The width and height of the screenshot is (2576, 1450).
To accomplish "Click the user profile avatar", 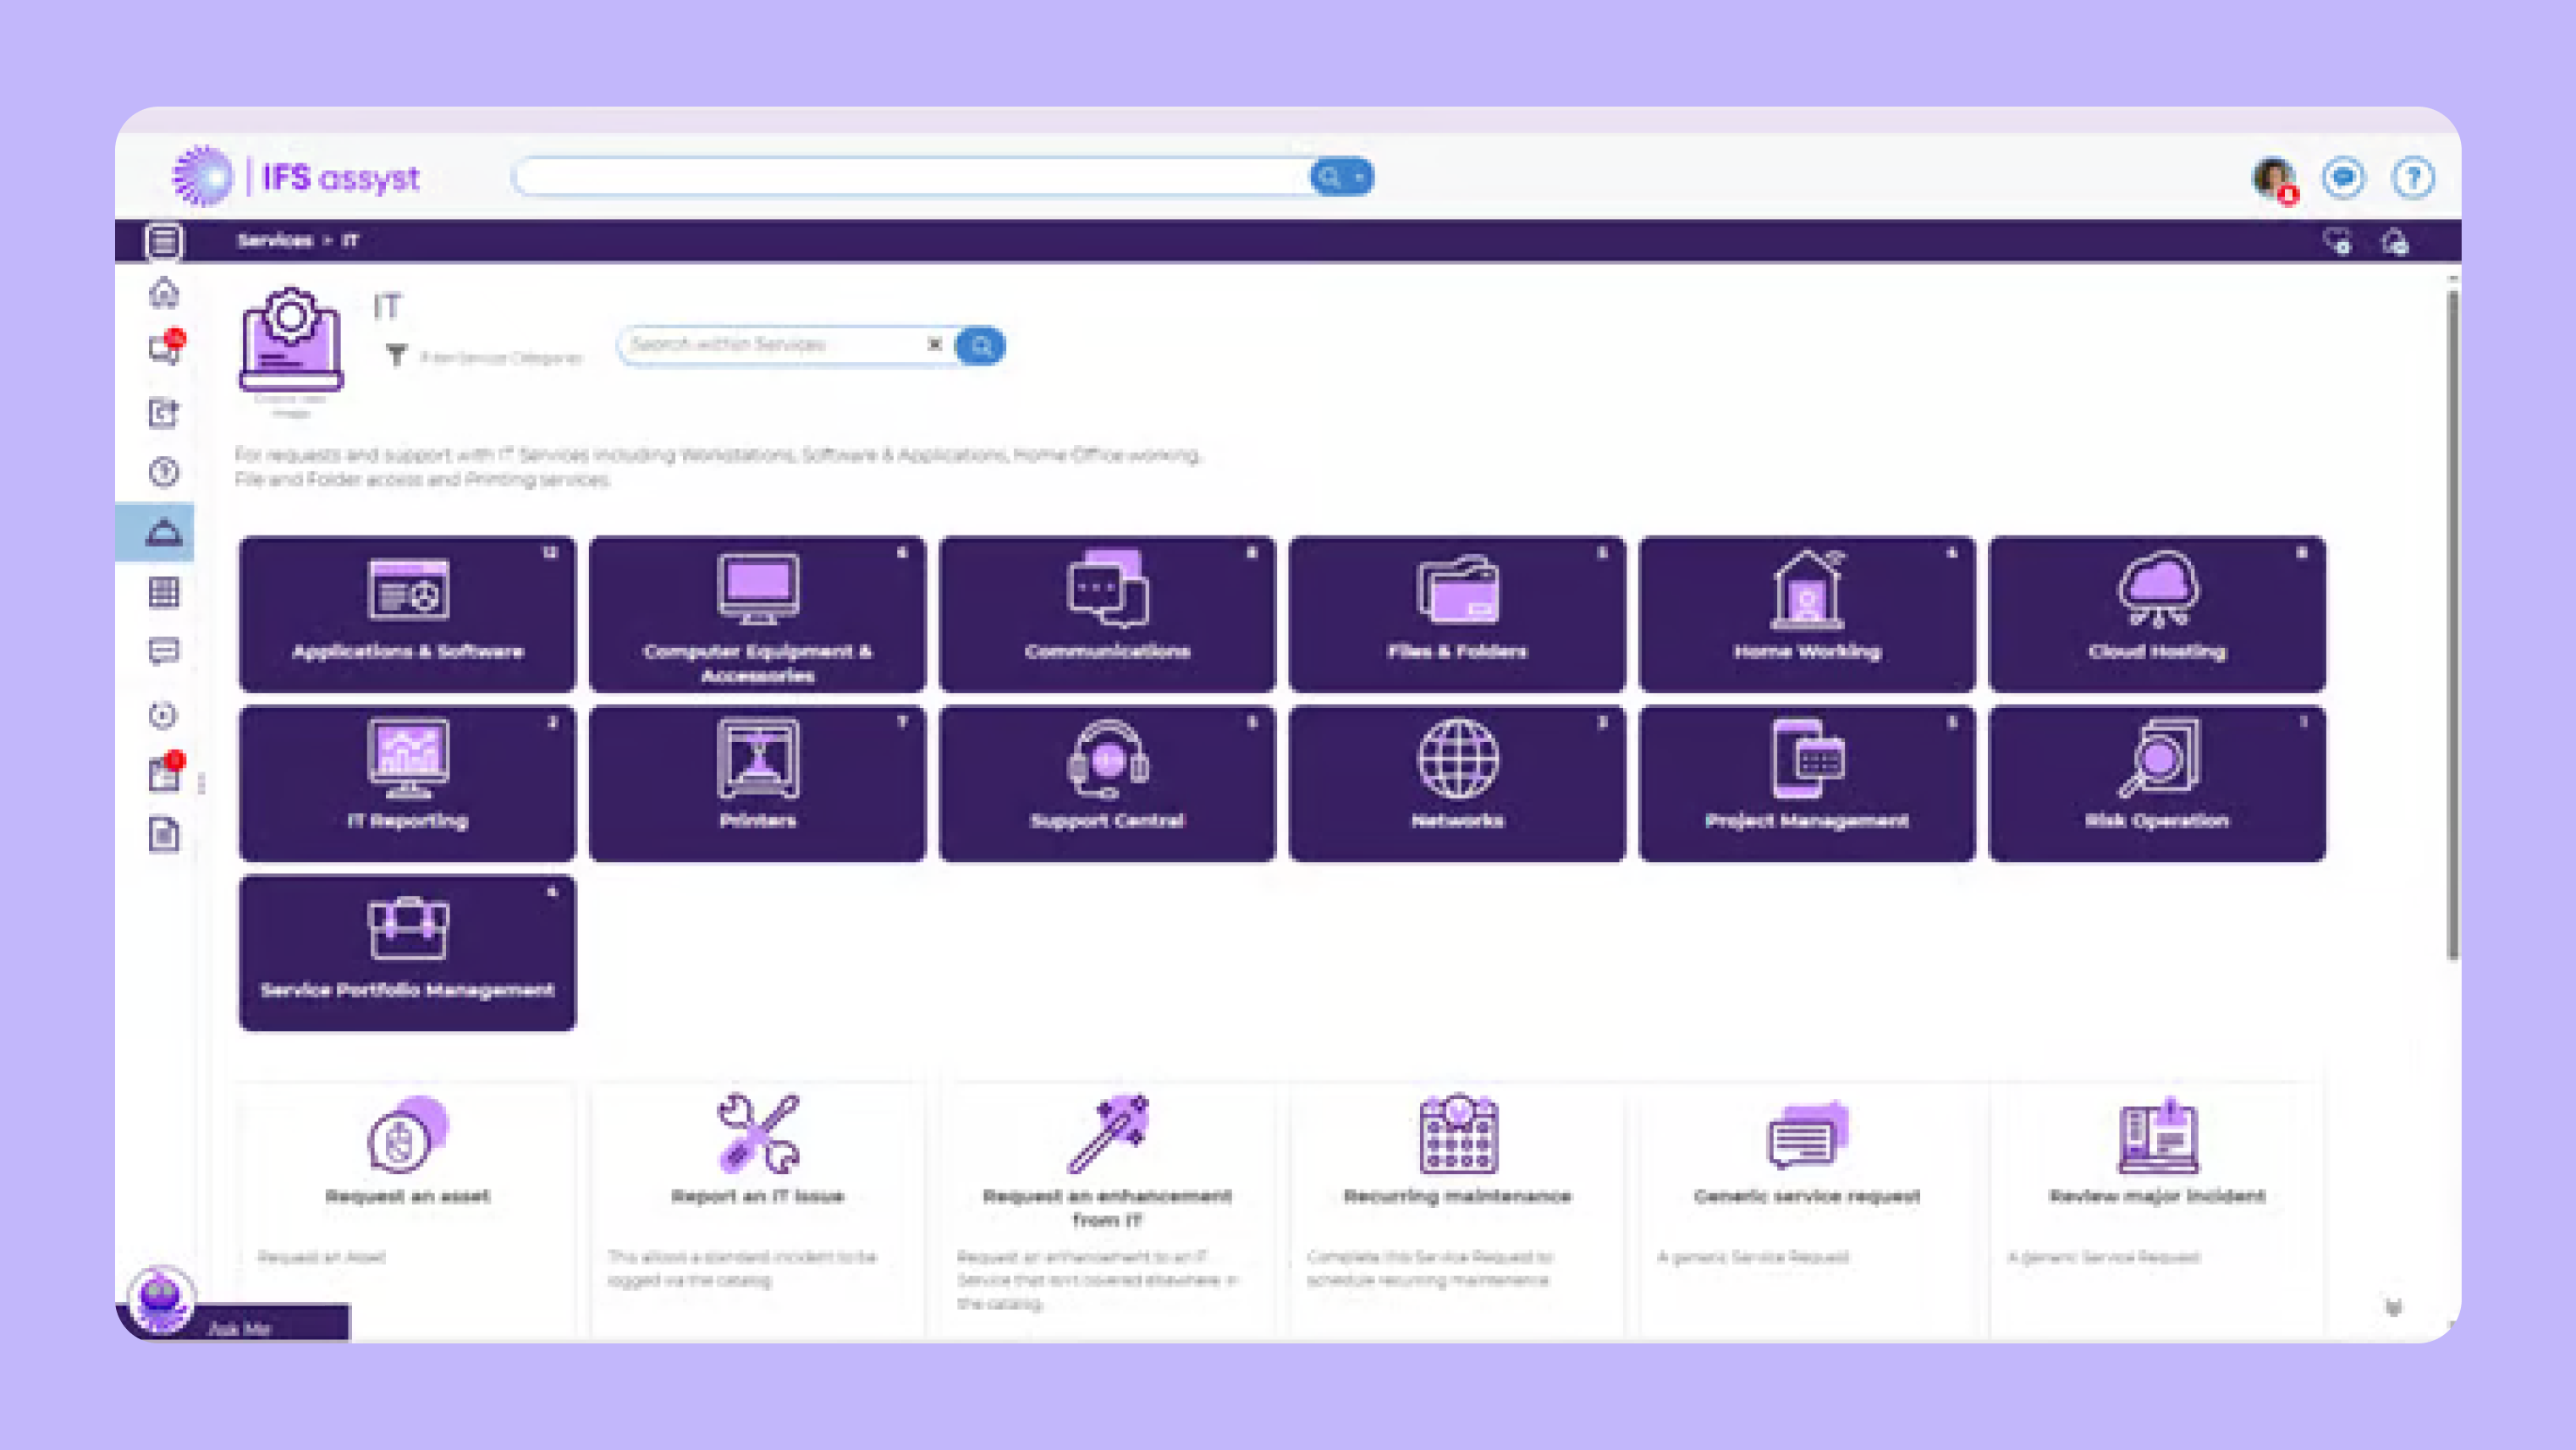I will [2274, 179].
